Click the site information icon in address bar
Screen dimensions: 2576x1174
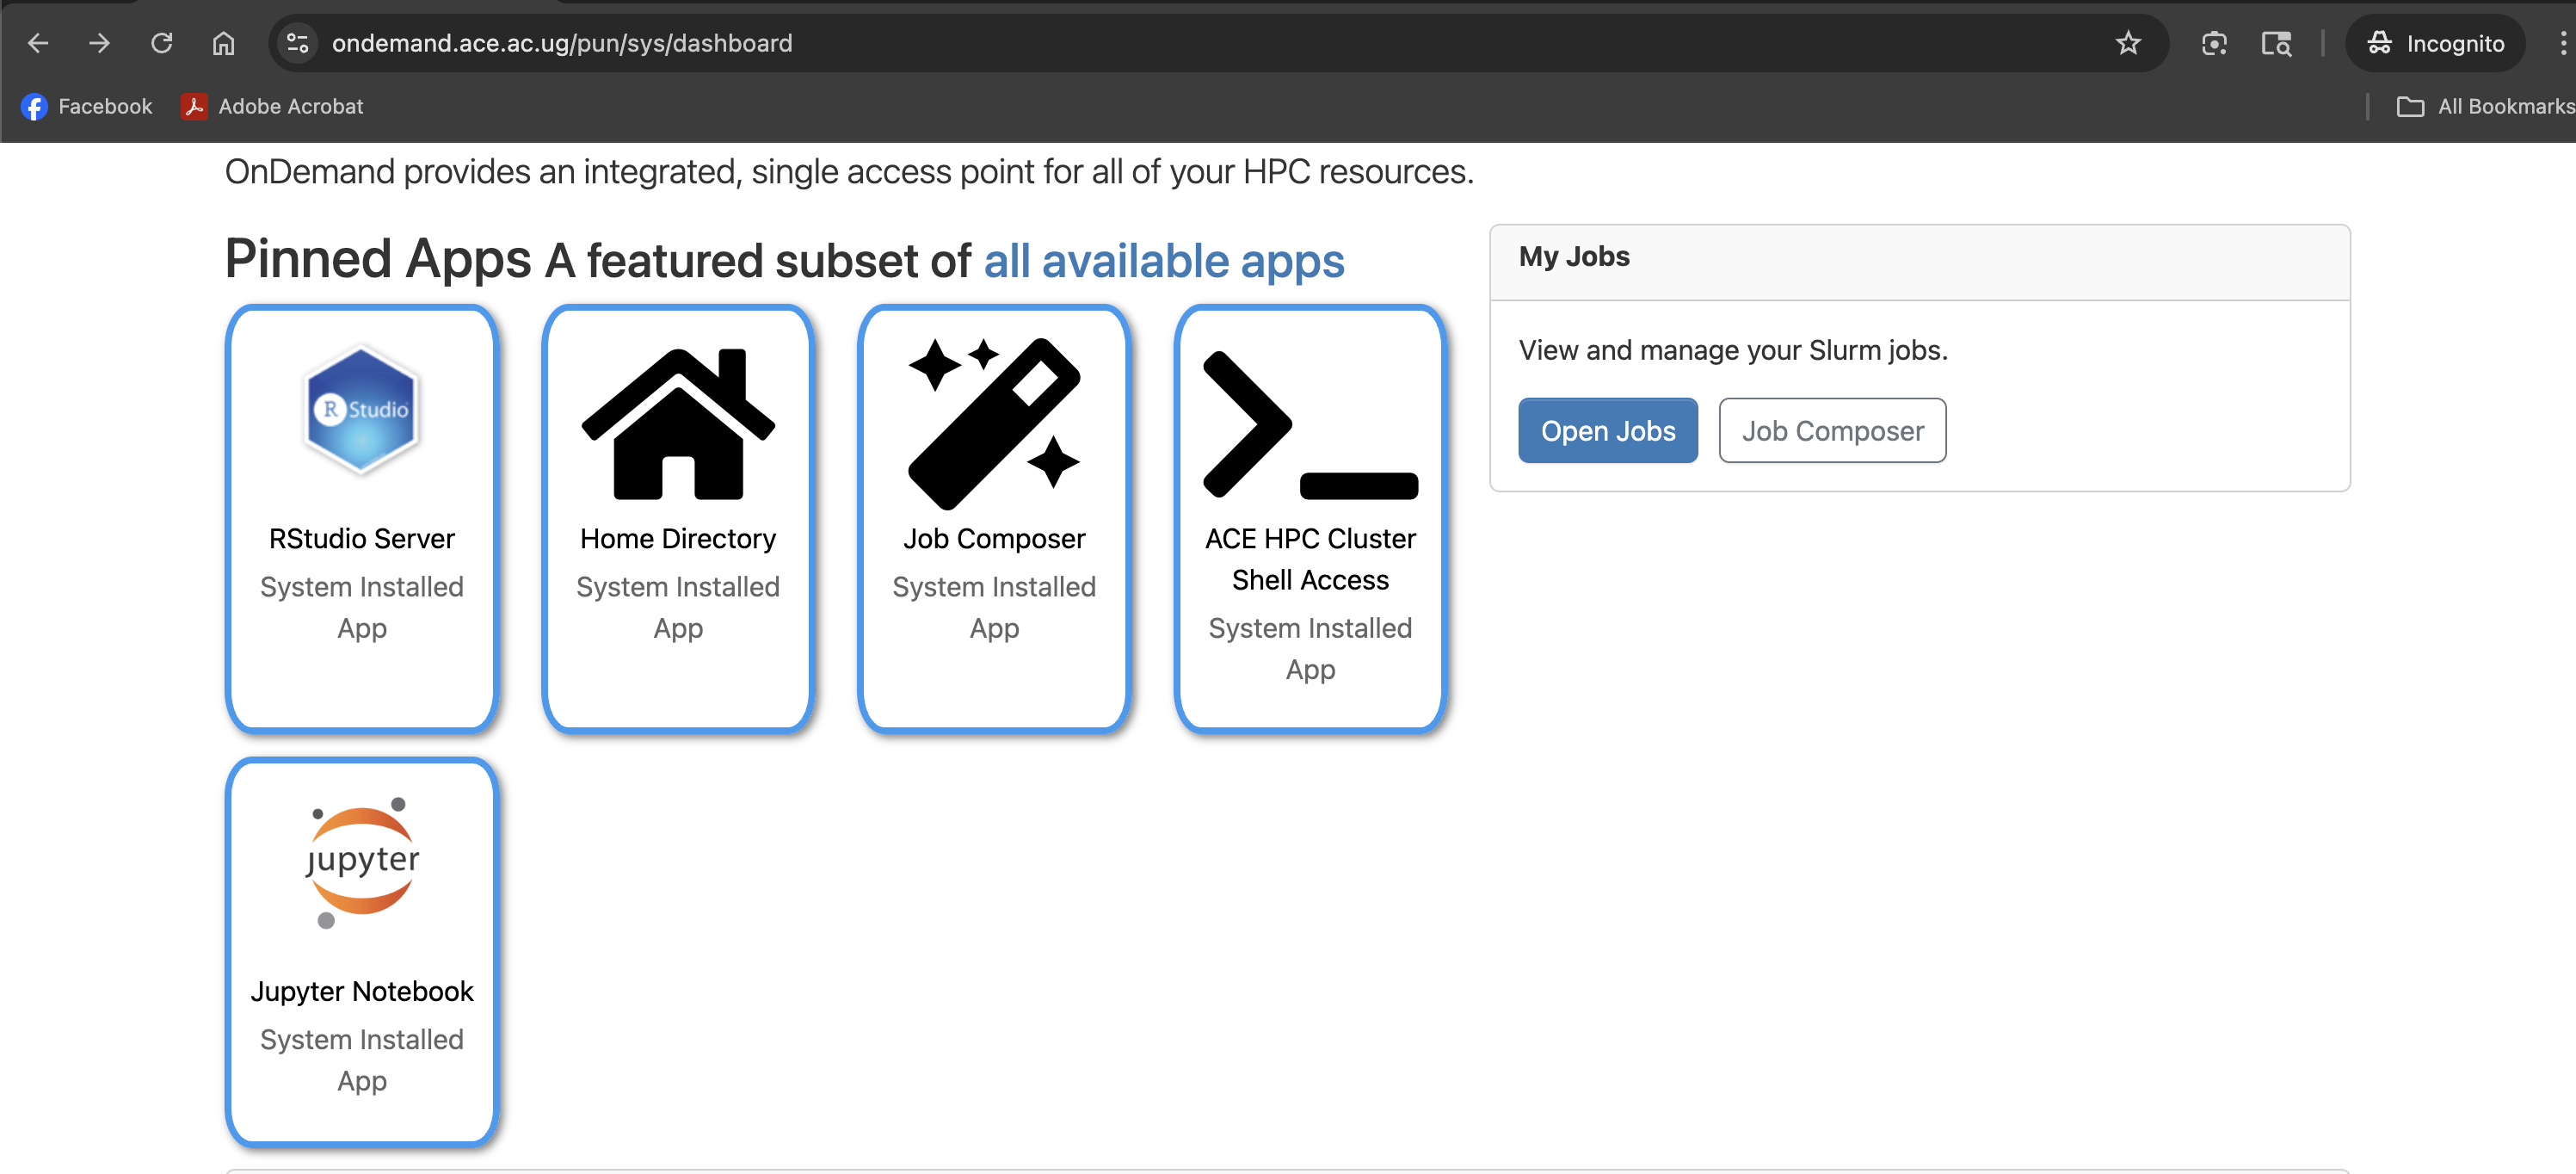point(297,43)
